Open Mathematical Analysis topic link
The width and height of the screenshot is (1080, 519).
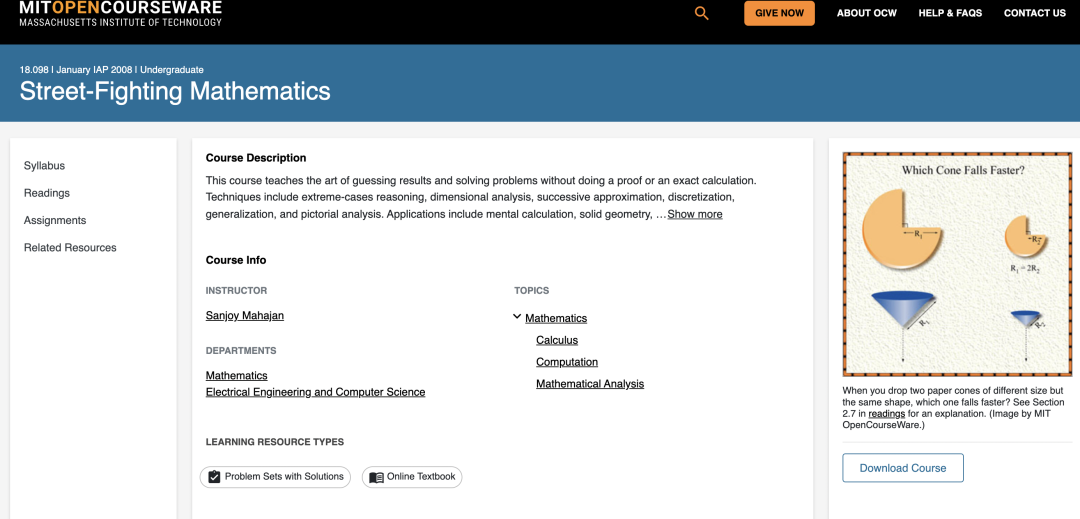pyautogui.click(x=590, y=384)
